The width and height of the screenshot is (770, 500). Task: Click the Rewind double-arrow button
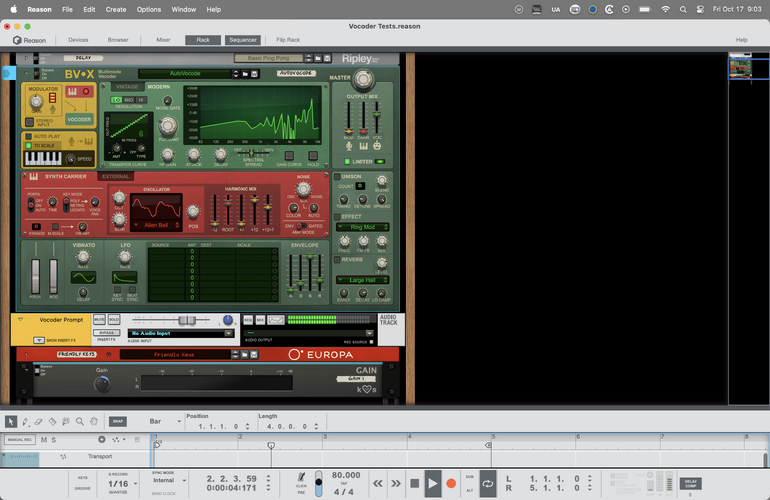pyautogui.click(x=375, y=483)
